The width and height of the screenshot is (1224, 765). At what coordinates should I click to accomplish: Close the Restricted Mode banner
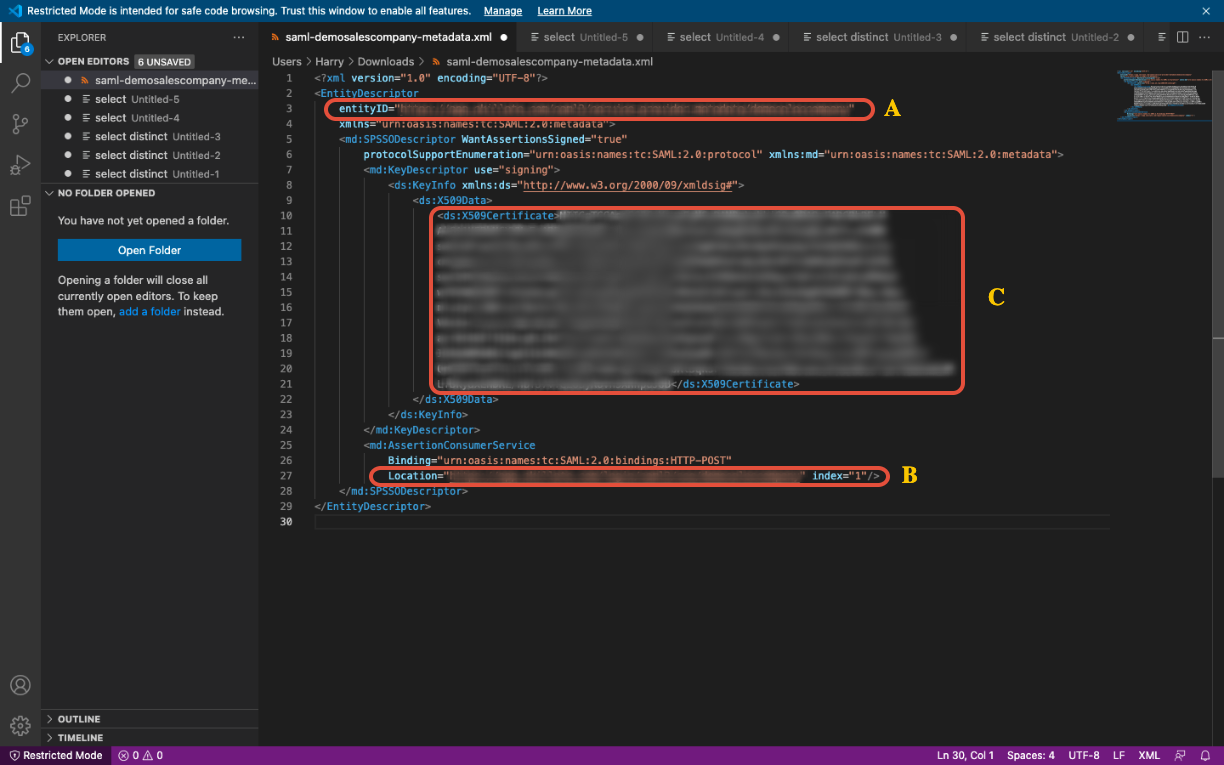1206,11
